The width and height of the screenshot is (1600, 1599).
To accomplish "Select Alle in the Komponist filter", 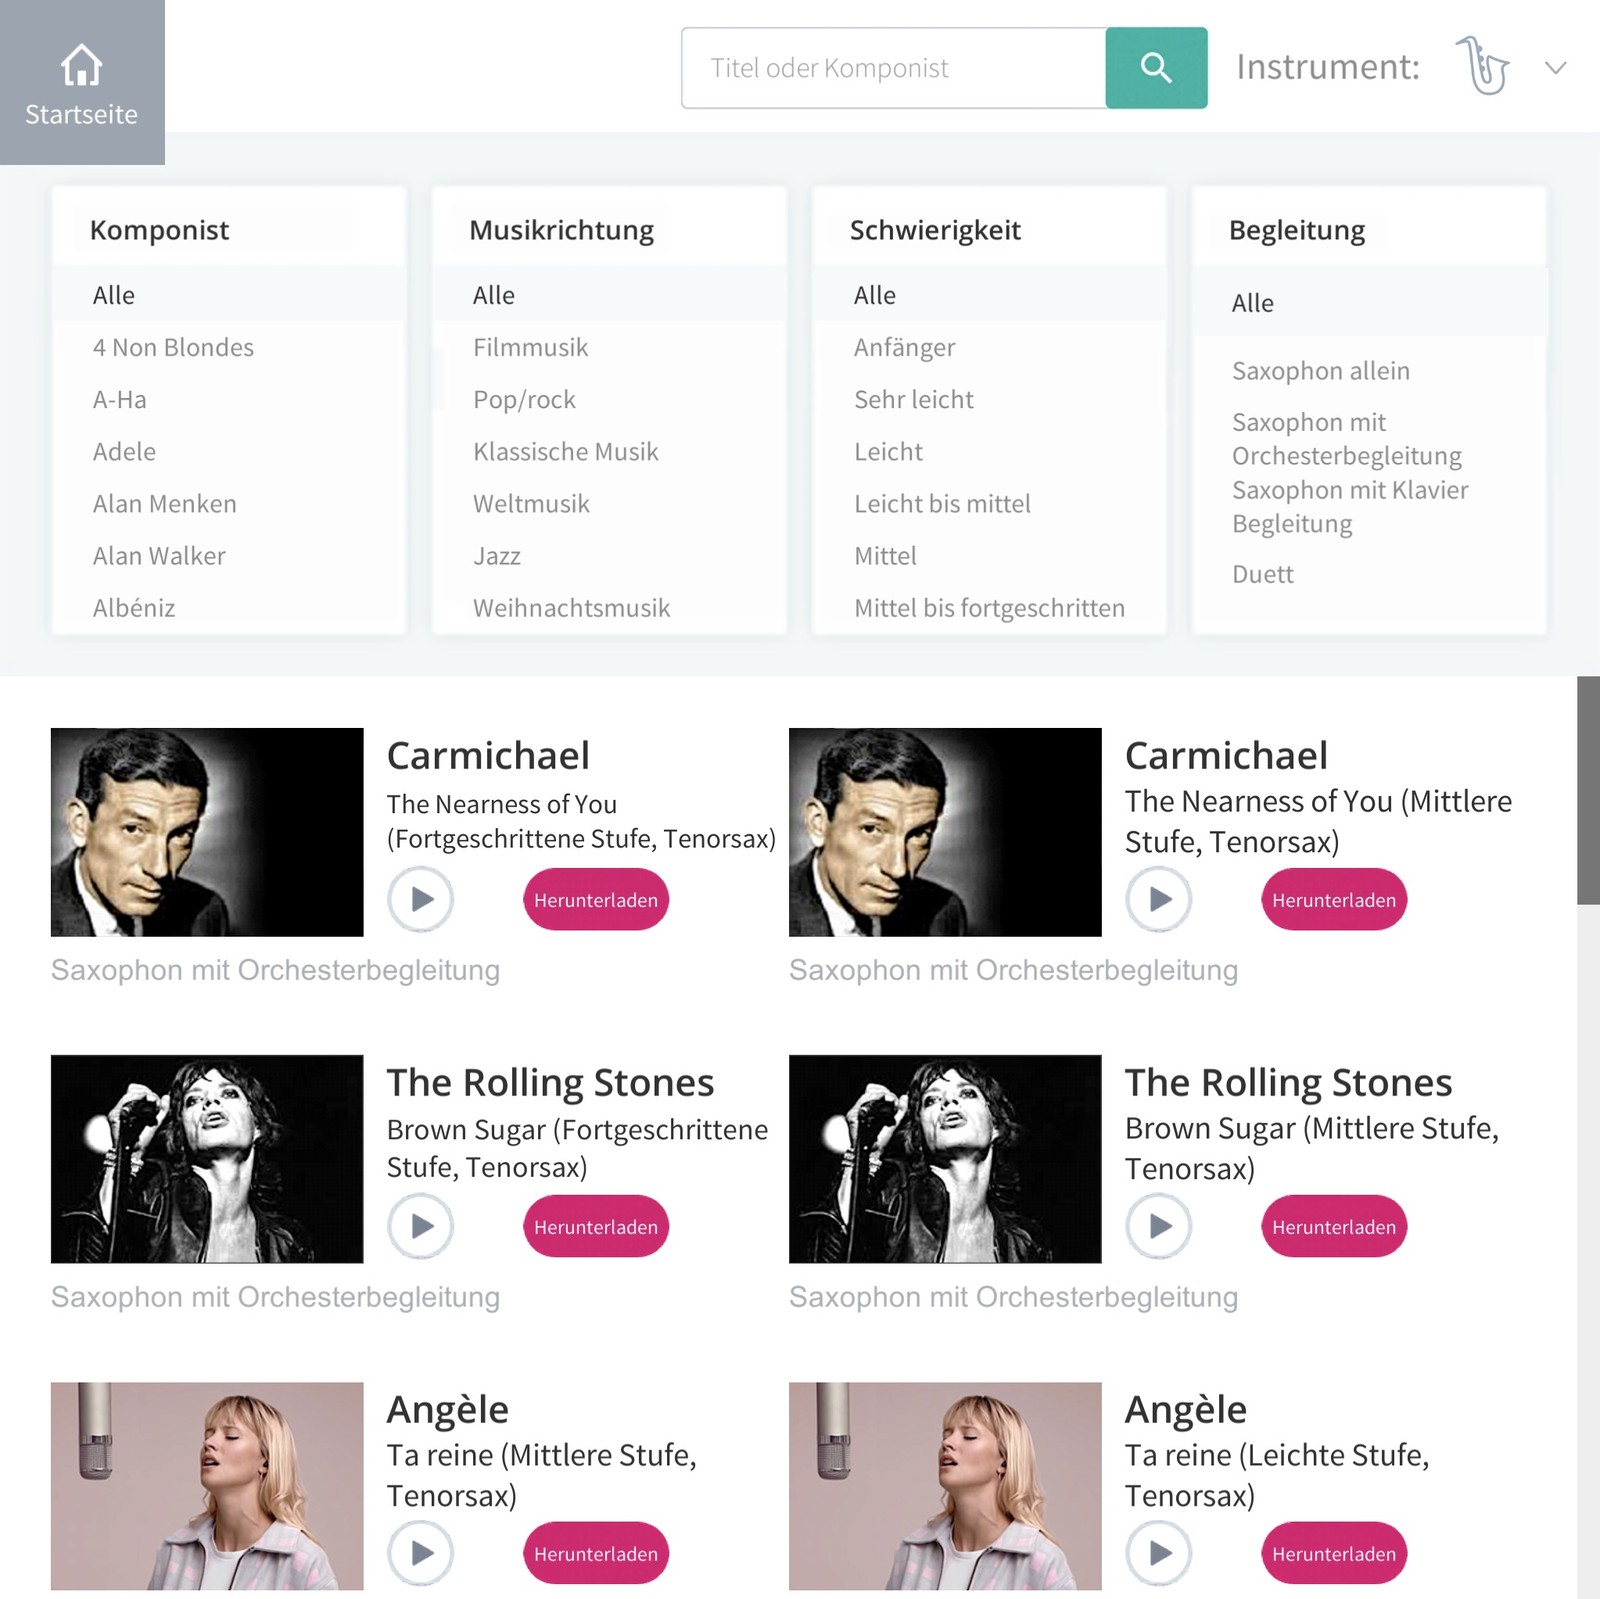I will 229,295.
